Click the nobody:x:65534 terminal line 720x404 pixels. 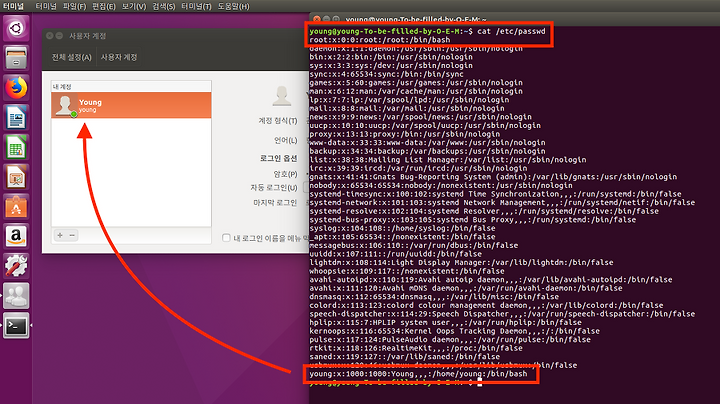(441, 185)
